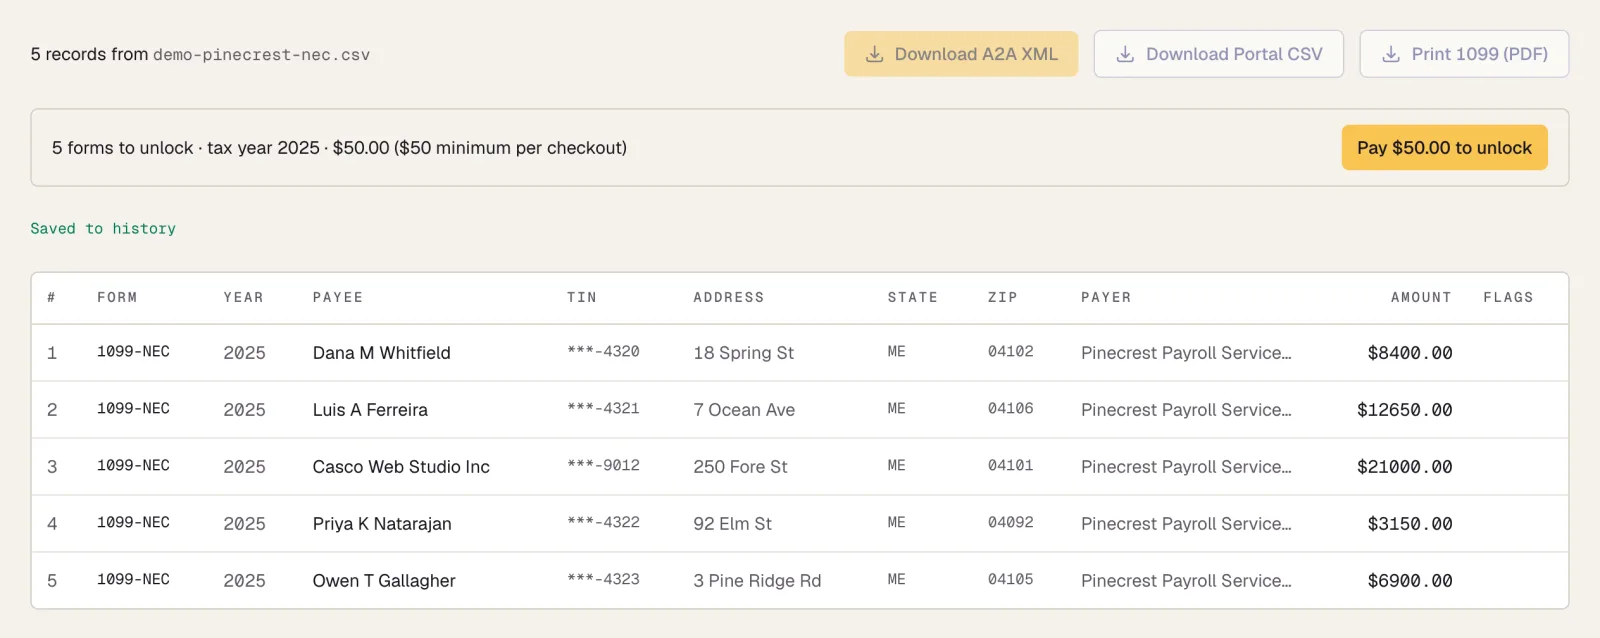The image size is (1600, 638).
Task: Select the 'Saved to history' status text
Action: [103, 229]
